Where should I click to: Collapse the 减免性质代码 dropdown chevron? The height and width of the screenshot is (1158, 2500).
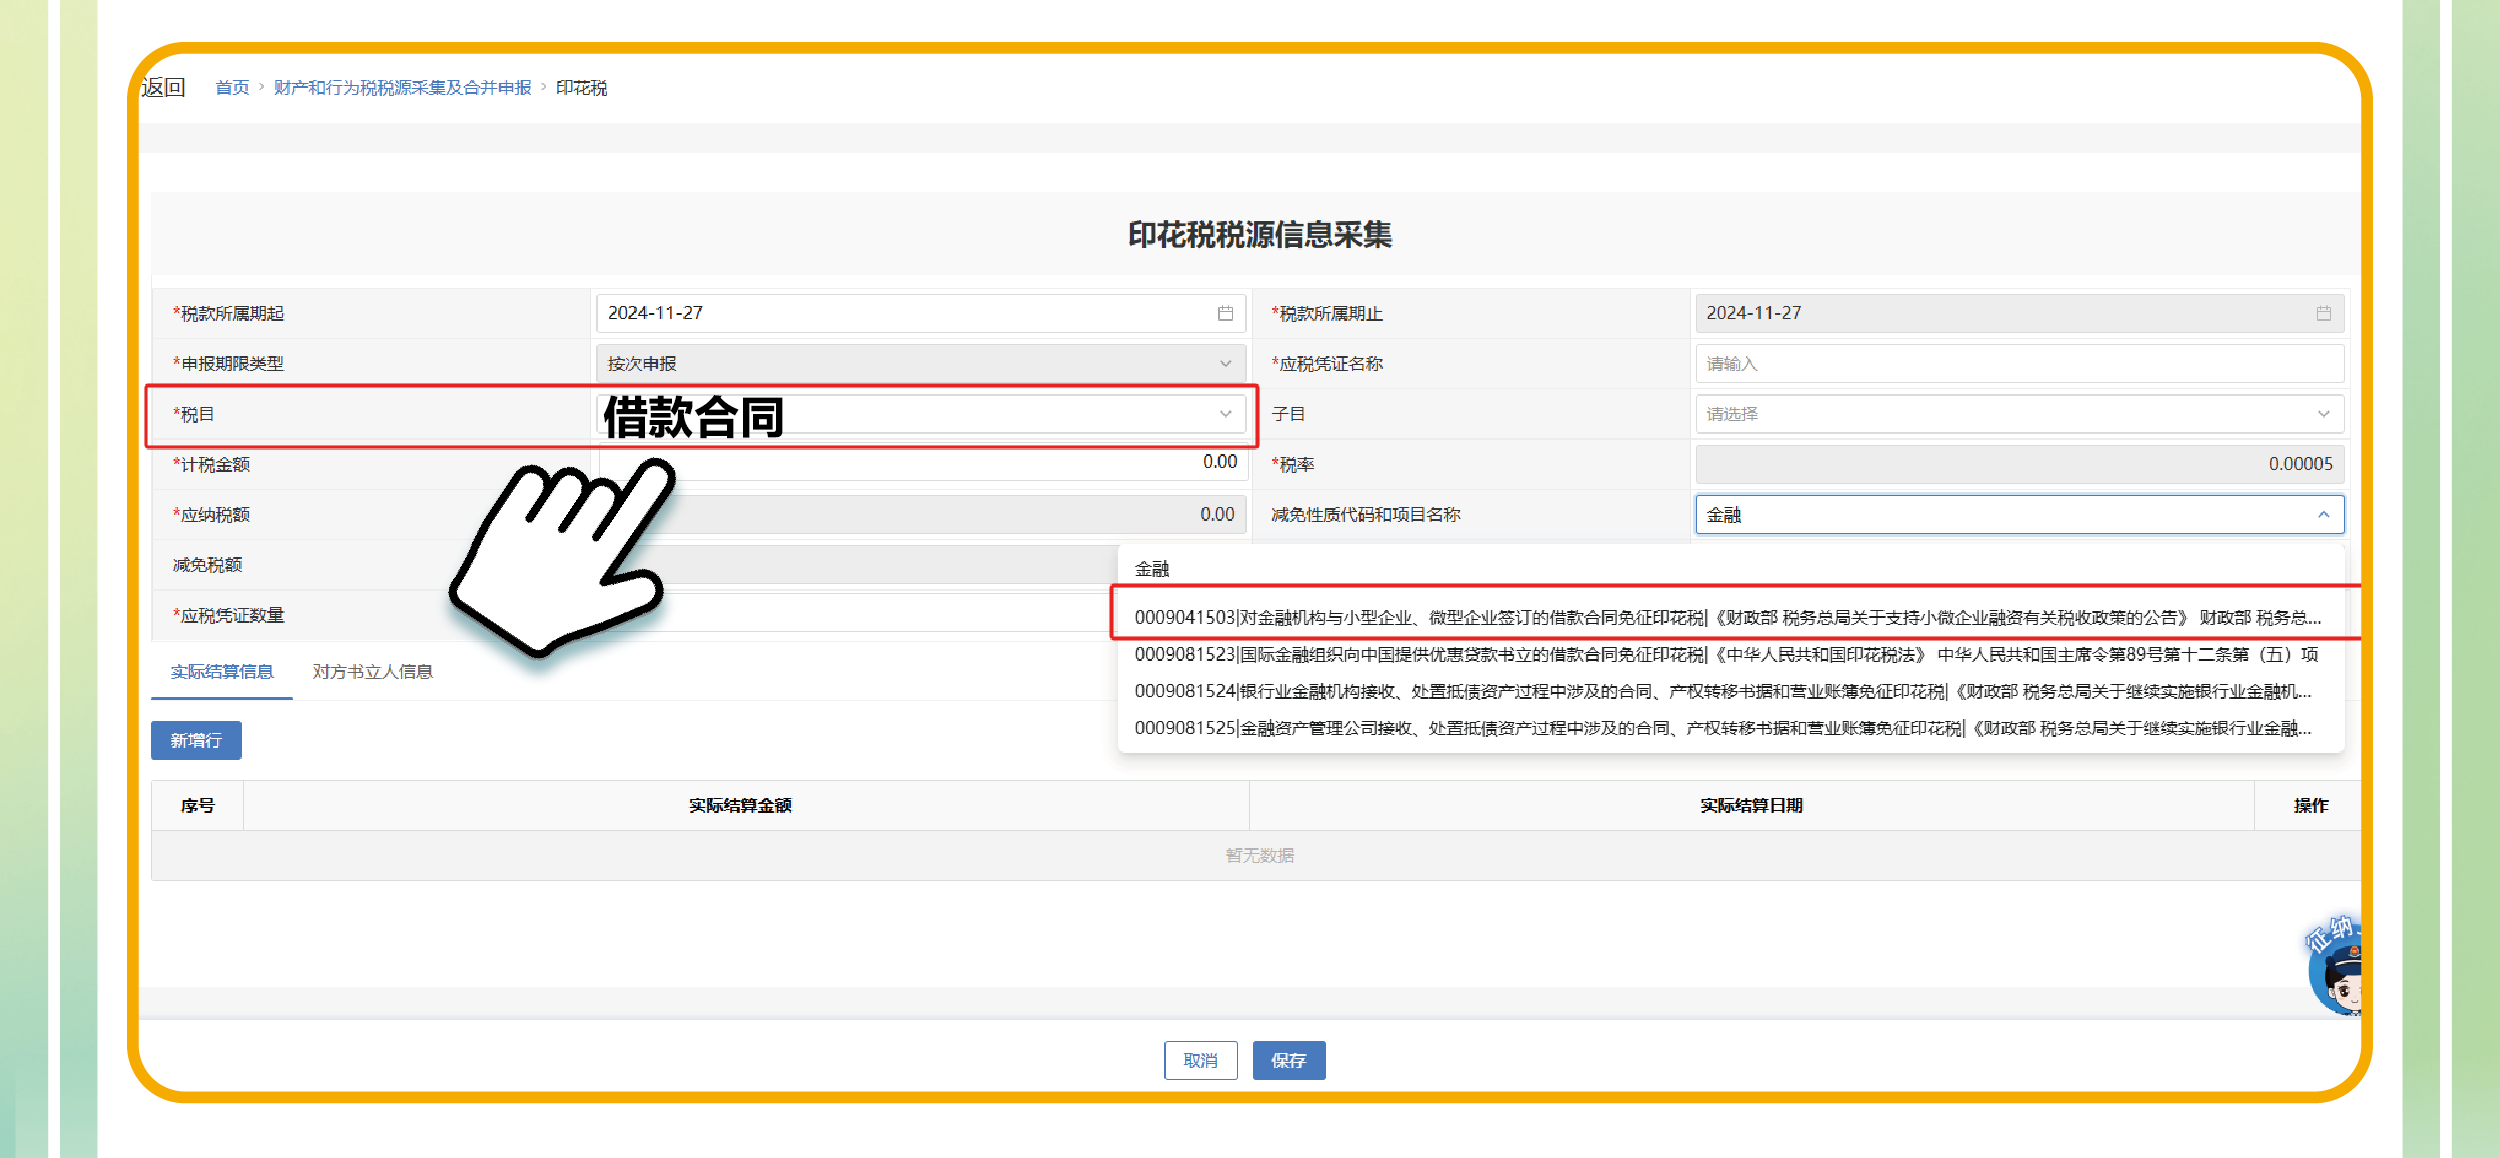2323,515
